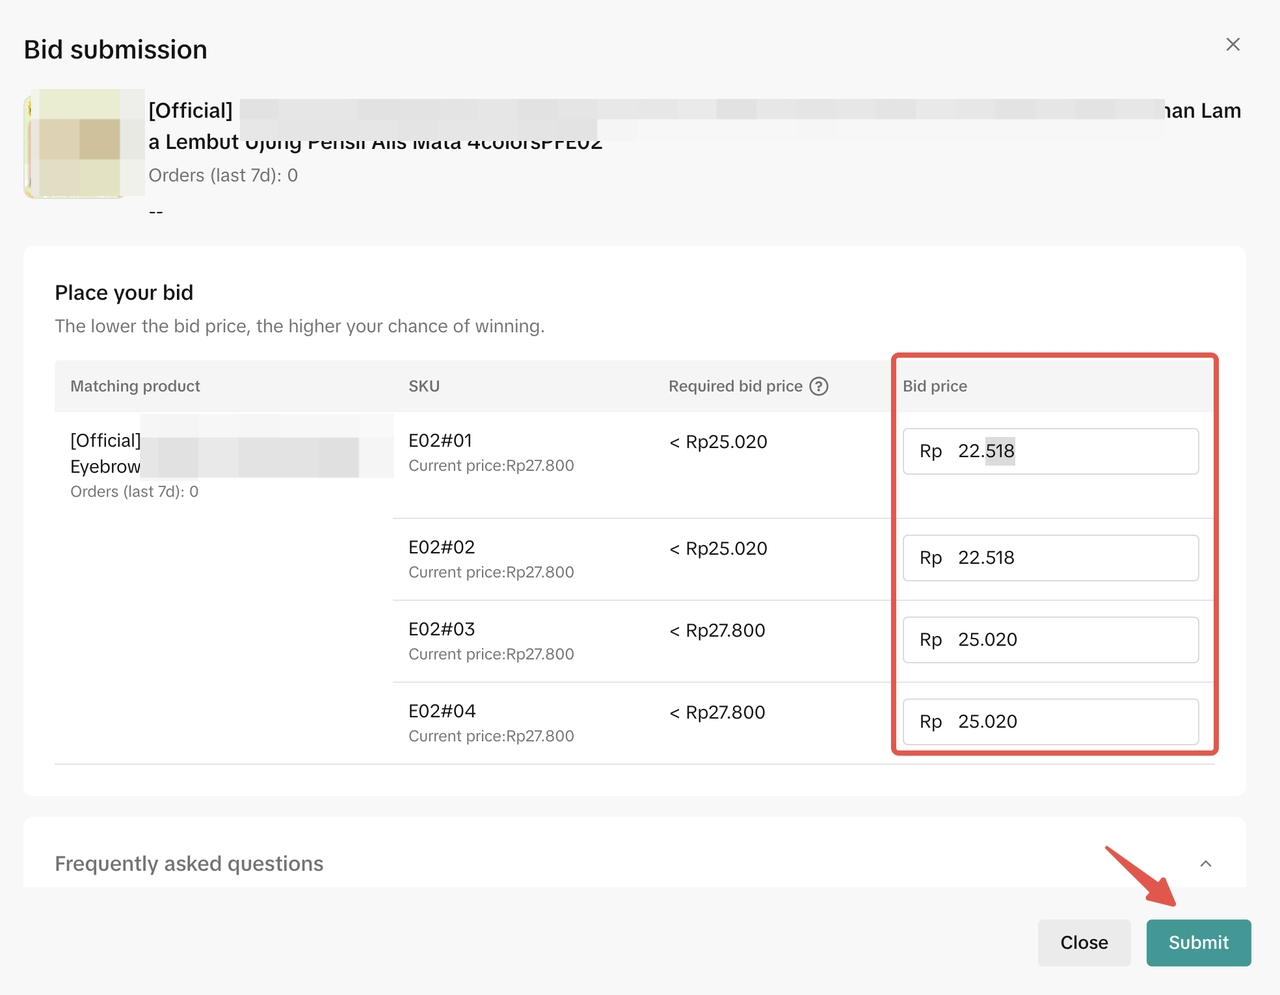Click the E02#04 bid price field
This screenshot has width=1280, height=995.
1050,722
